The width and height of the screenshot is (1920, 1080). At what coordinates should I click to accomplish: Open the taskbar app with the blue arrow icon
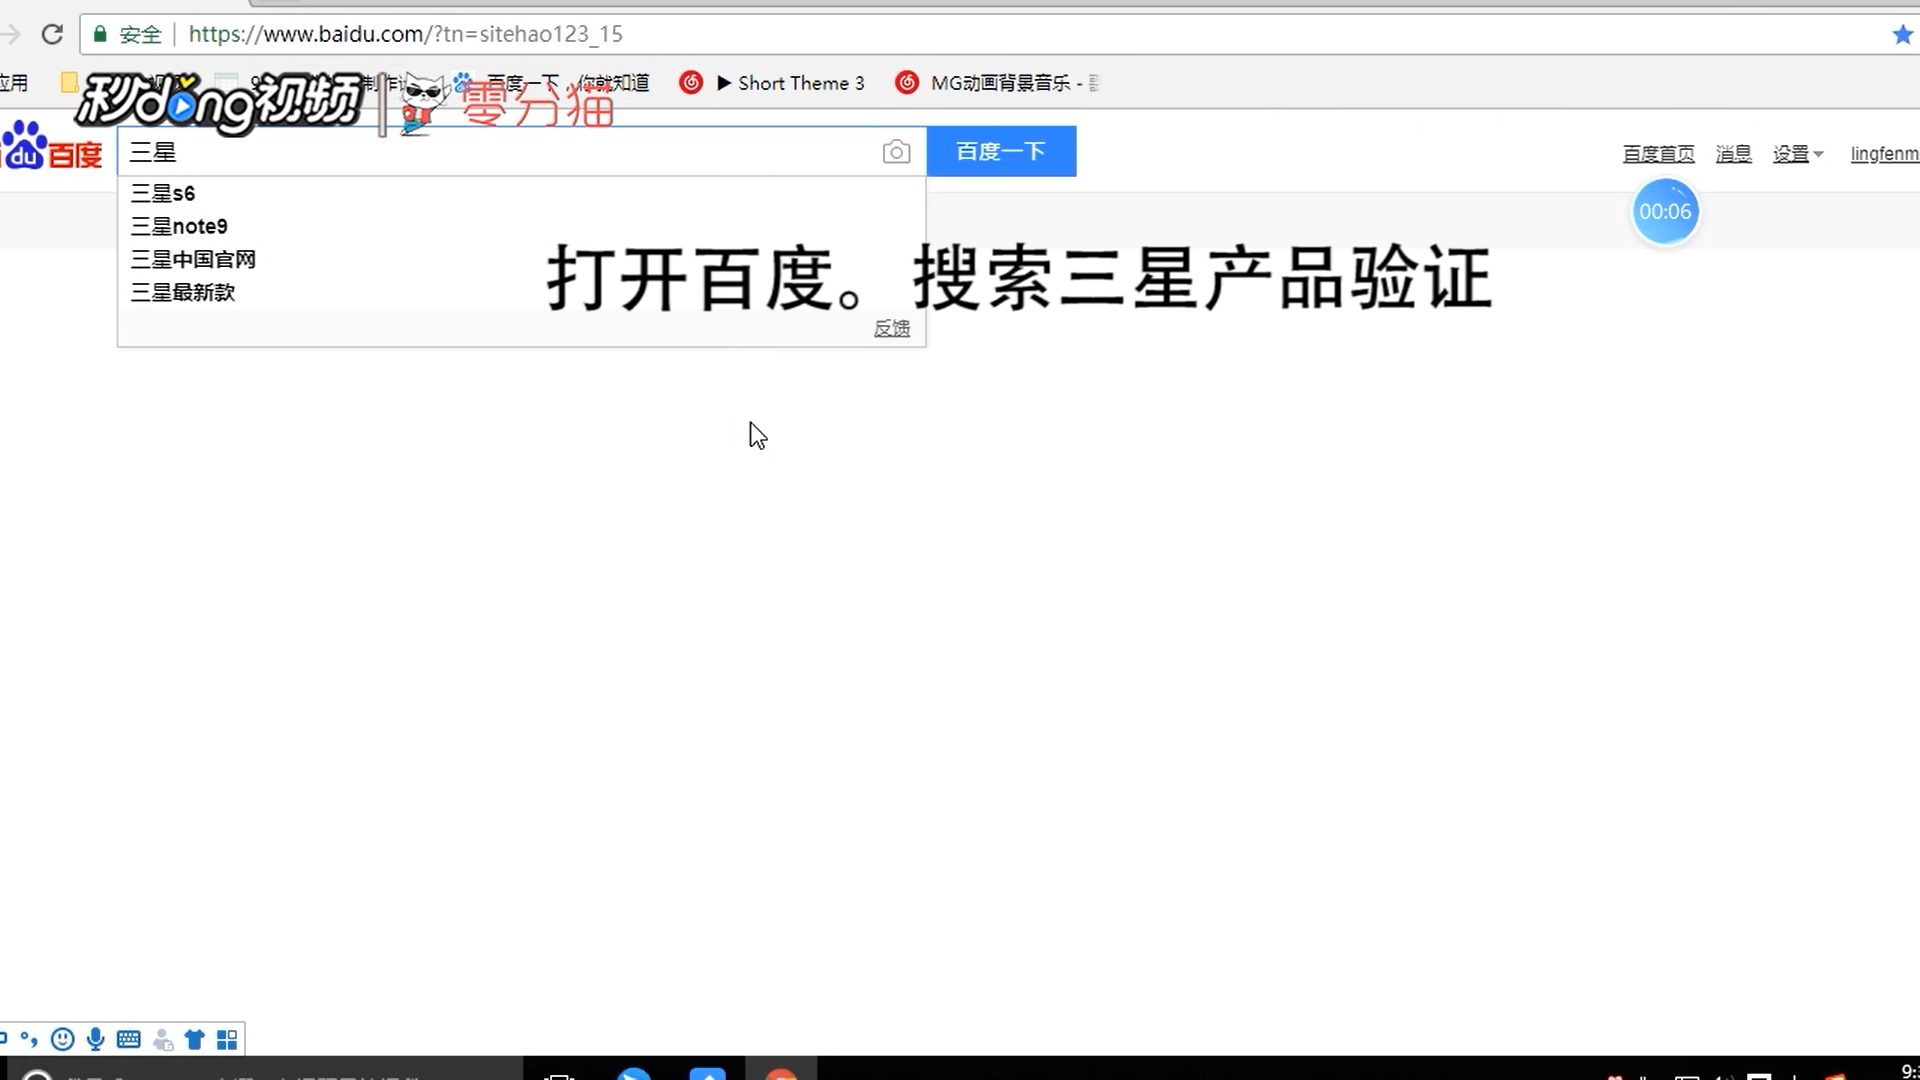(x=707, y=1074)
